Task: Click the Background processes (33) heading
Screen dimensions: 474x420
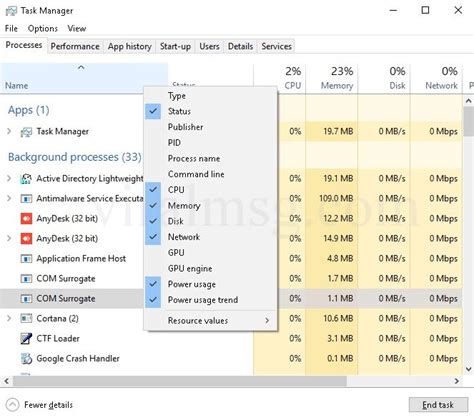Action: (75, 157)
